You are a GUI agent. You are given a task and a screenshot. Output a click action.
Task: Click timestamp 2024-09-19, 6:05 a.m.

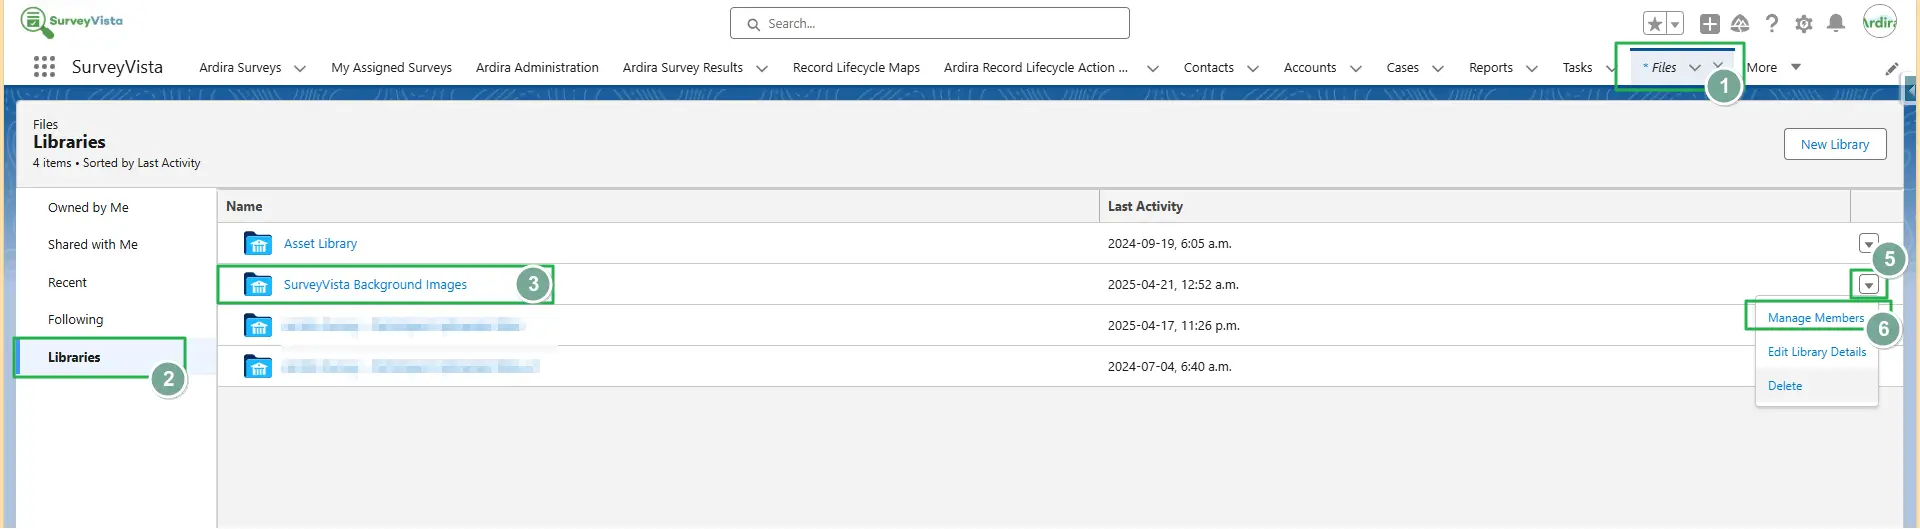[x=1169, y=244]
